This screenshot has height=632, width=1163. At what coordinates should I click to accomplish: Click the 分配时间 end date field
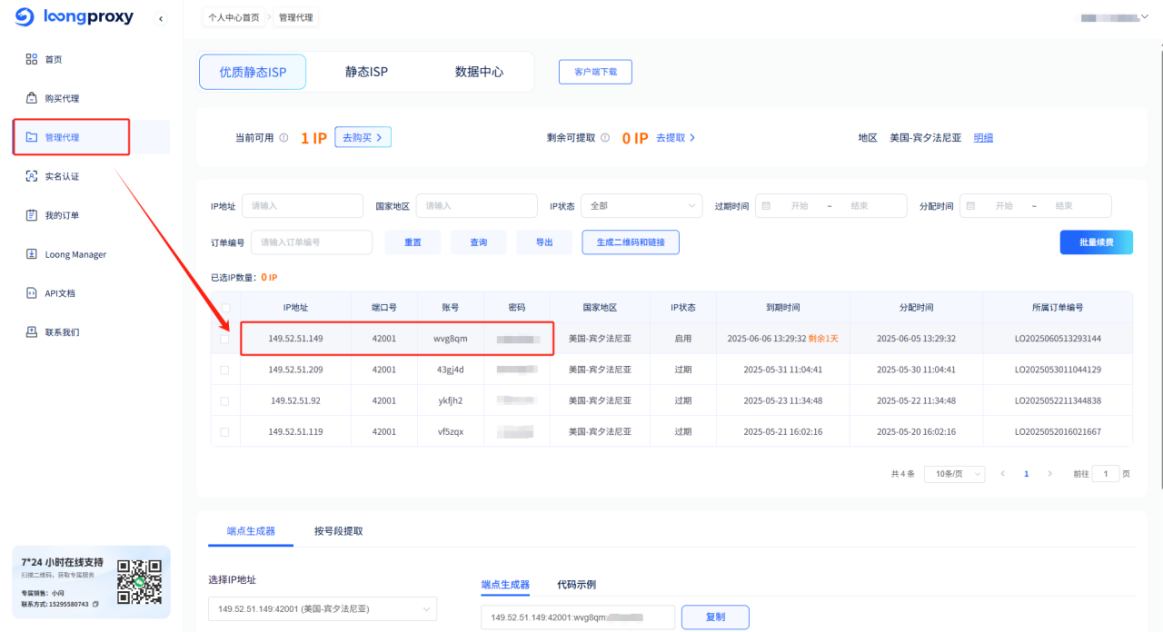[1064, 205]
